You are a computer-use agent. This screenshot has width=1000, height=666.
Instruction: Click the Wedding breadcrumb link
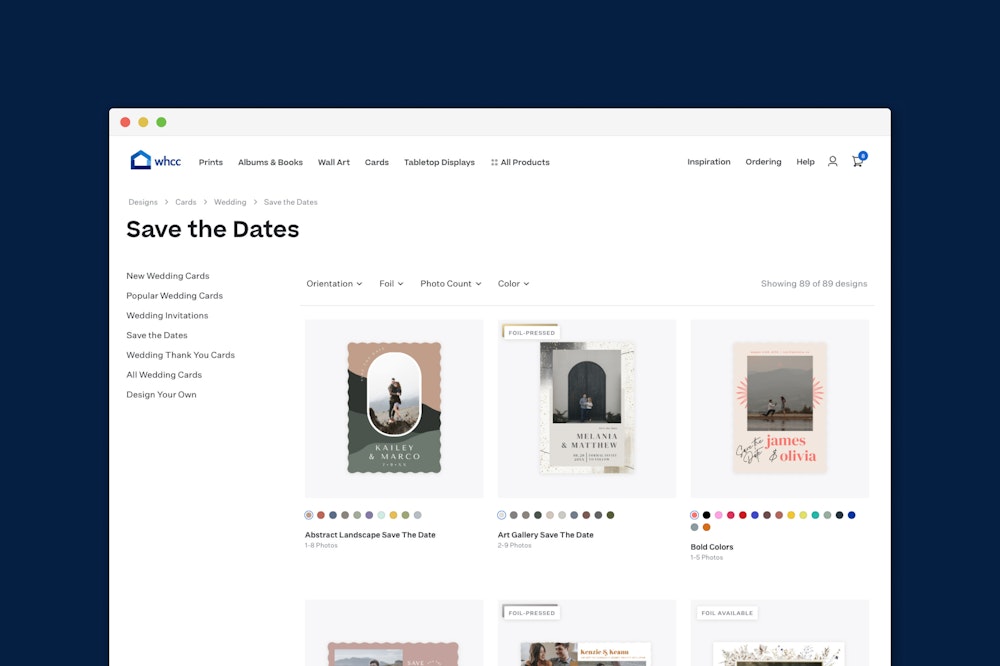(230, 202)
